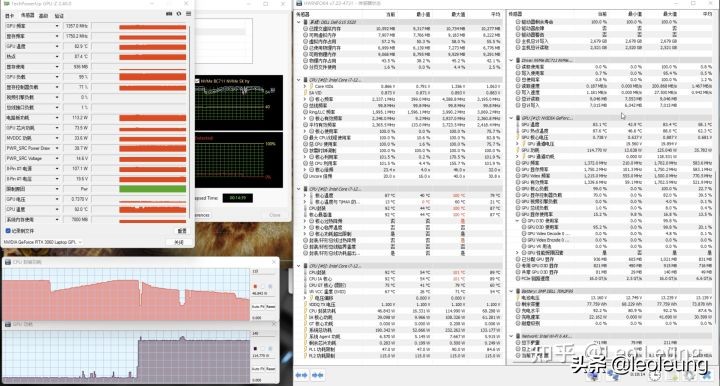Click the GPU 功耗 graph window title icon
This screenshot has width=720, height=386.
[x=8, y=324]
